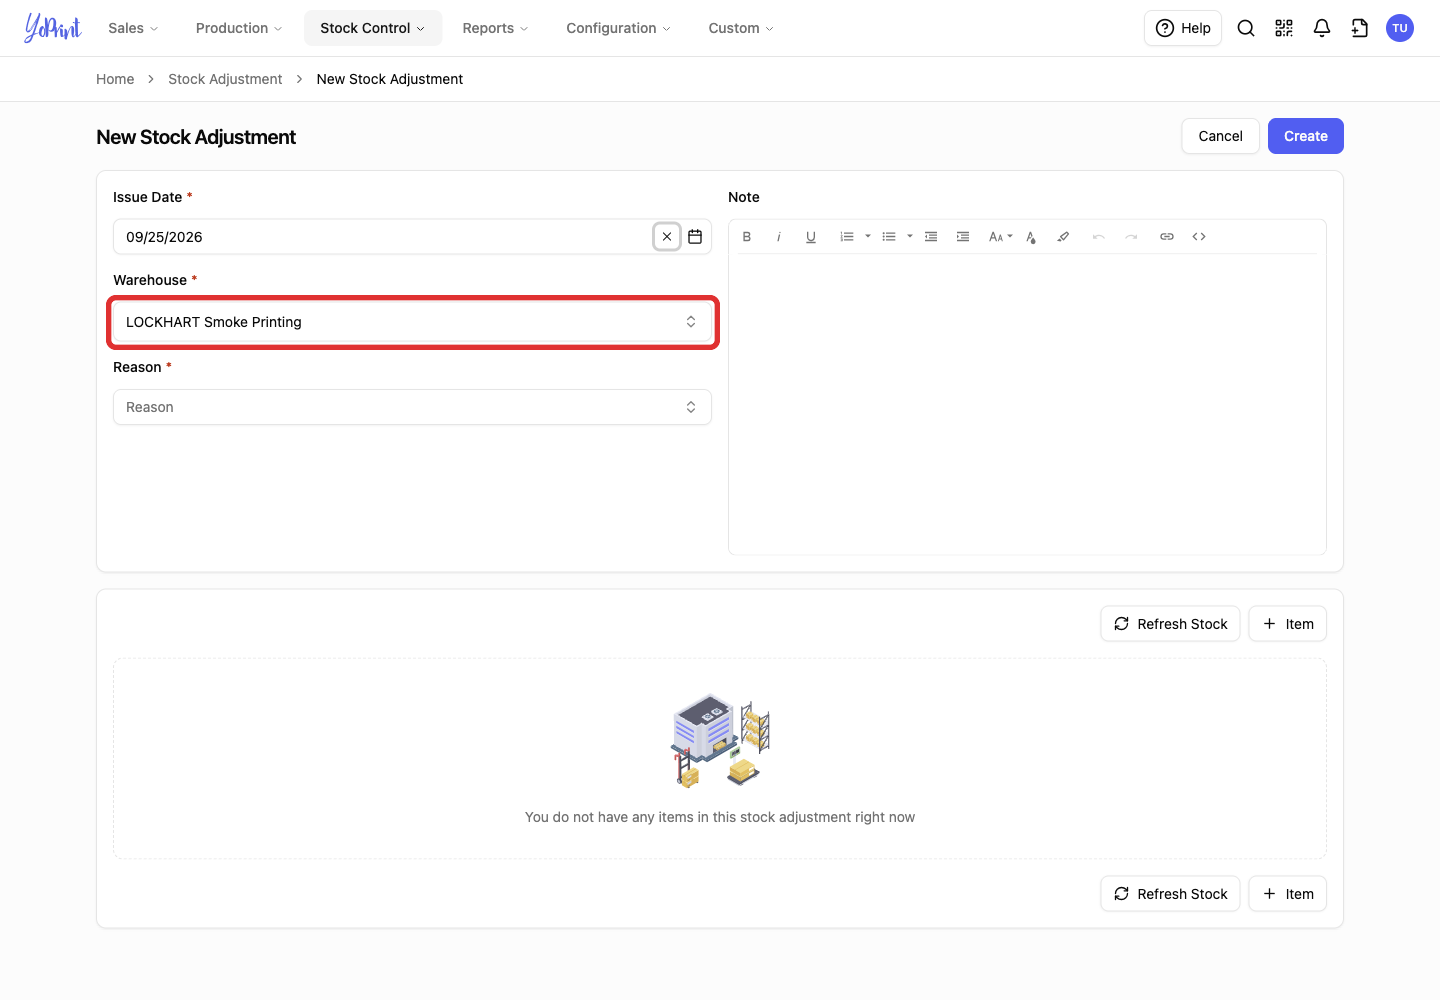The width and height of the screenshot is (1440, 1000).
Task: Click the upper add Item button
Action: click(1288, 624)
